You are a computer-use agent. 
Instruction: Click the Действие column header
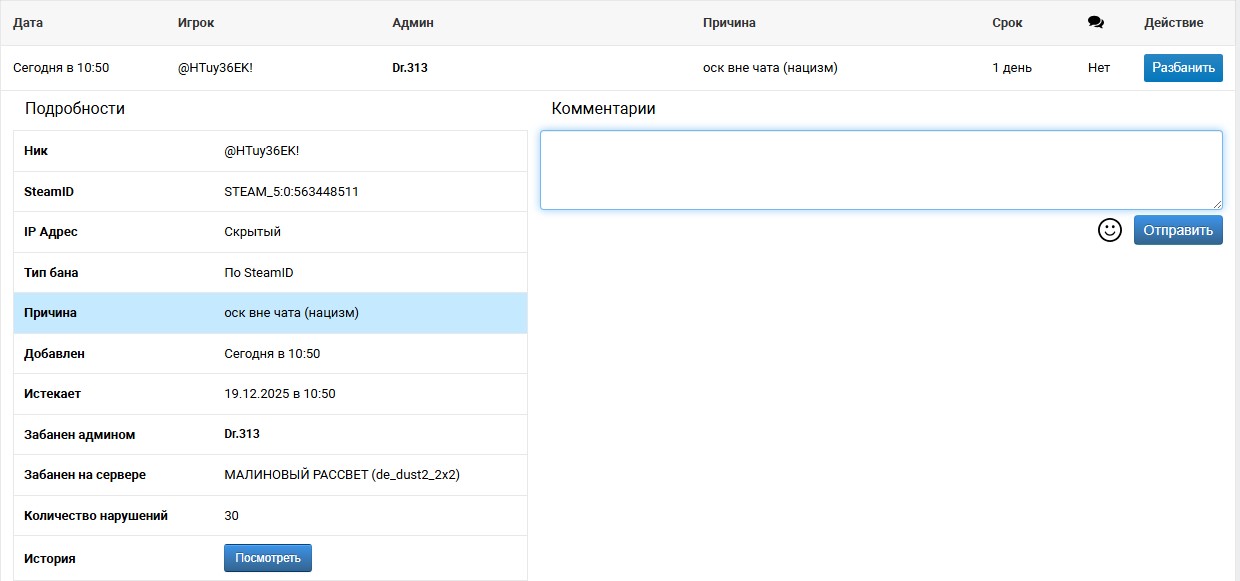coord(1173,23)
